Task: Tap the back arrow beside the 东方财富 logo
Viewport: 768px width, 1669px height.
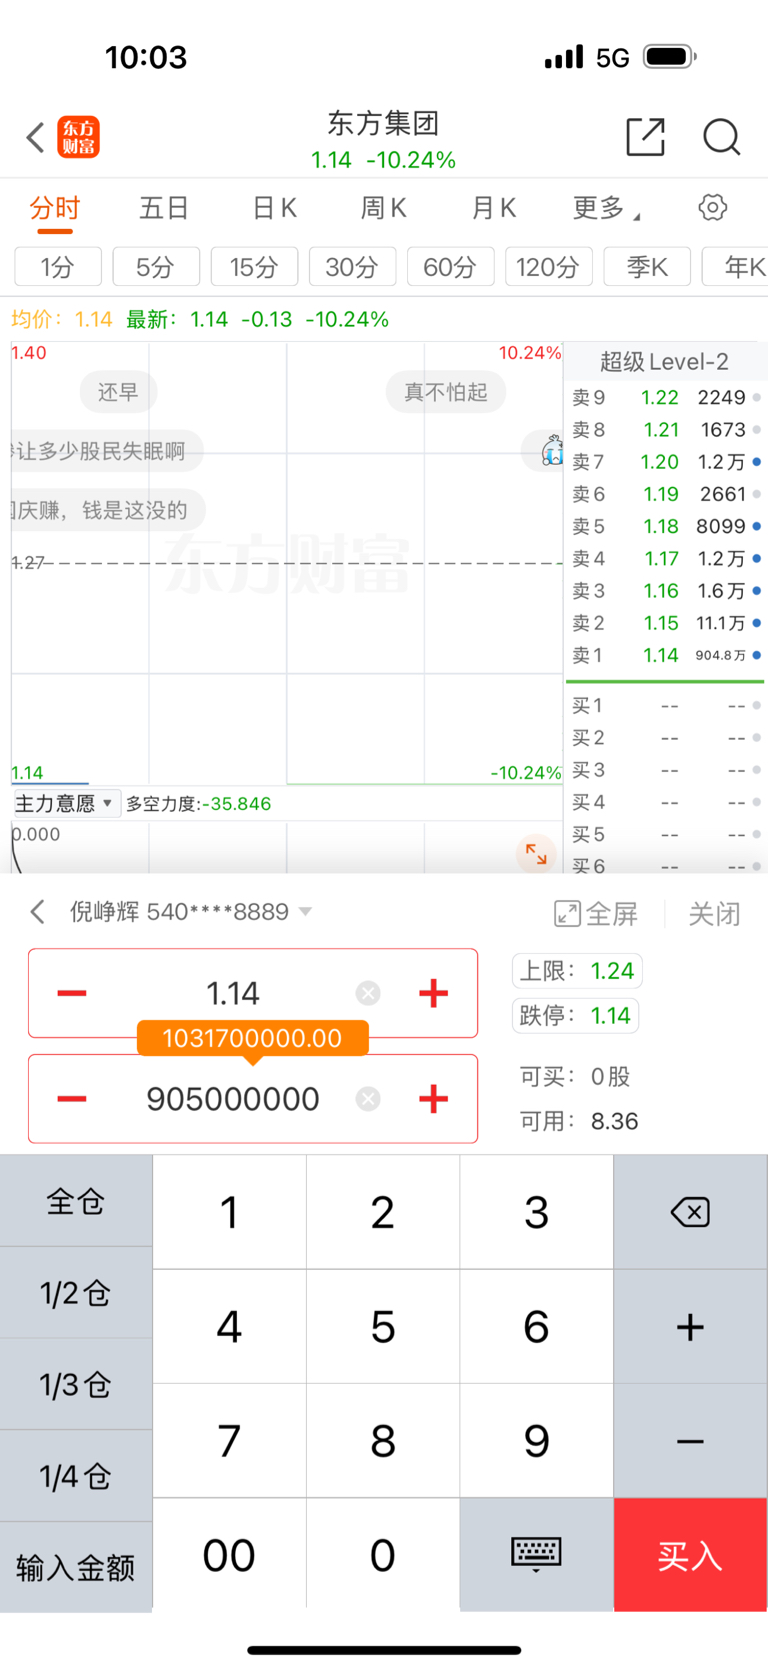Action: 36,137
